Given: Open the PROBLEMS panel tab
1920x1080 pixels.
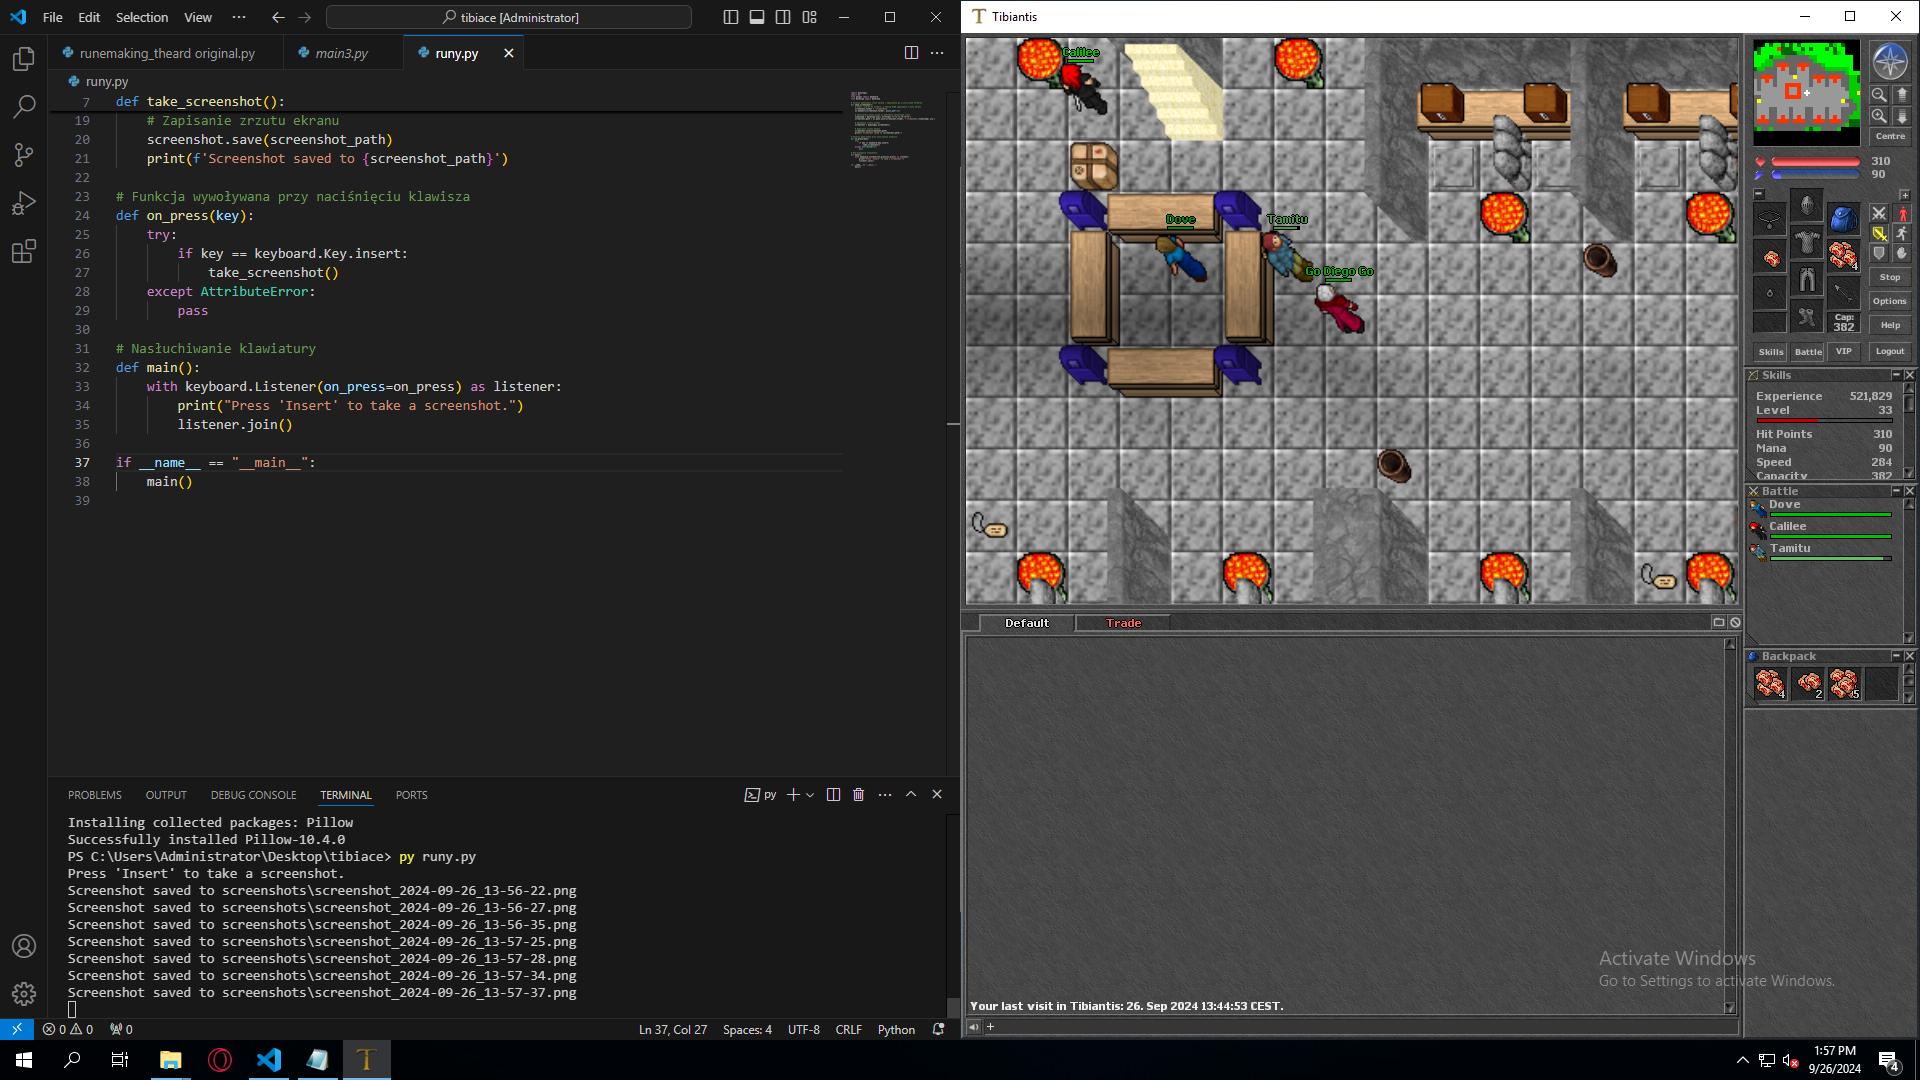Looking at the screenshot, I should coord(95,795).
